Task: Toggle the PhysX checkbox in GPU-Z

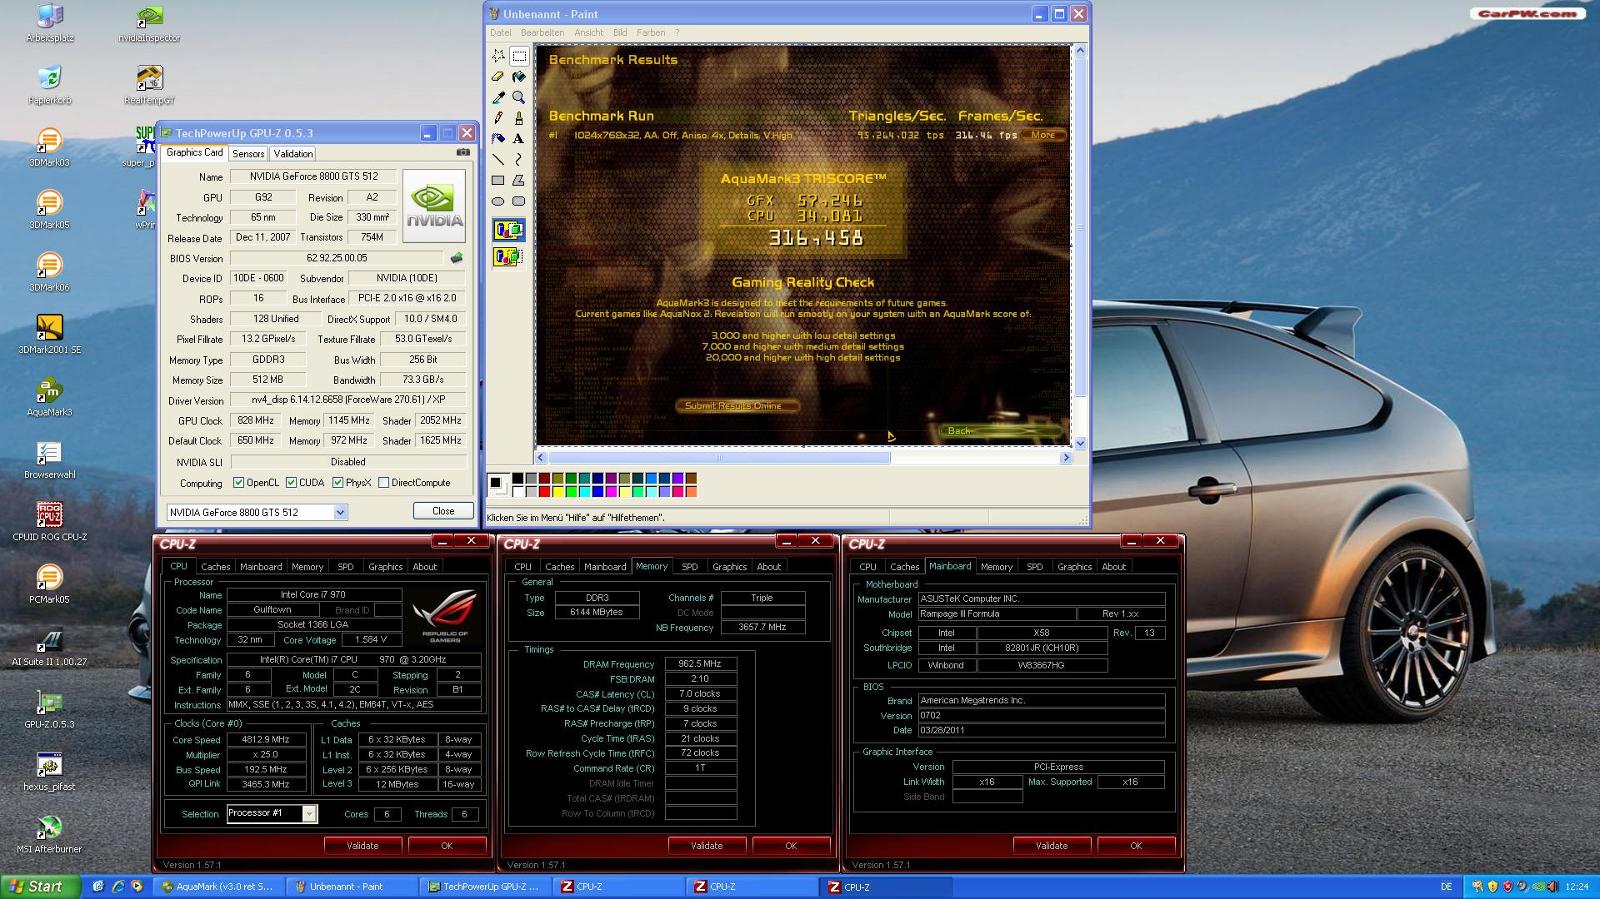Action: pos(338,483)
